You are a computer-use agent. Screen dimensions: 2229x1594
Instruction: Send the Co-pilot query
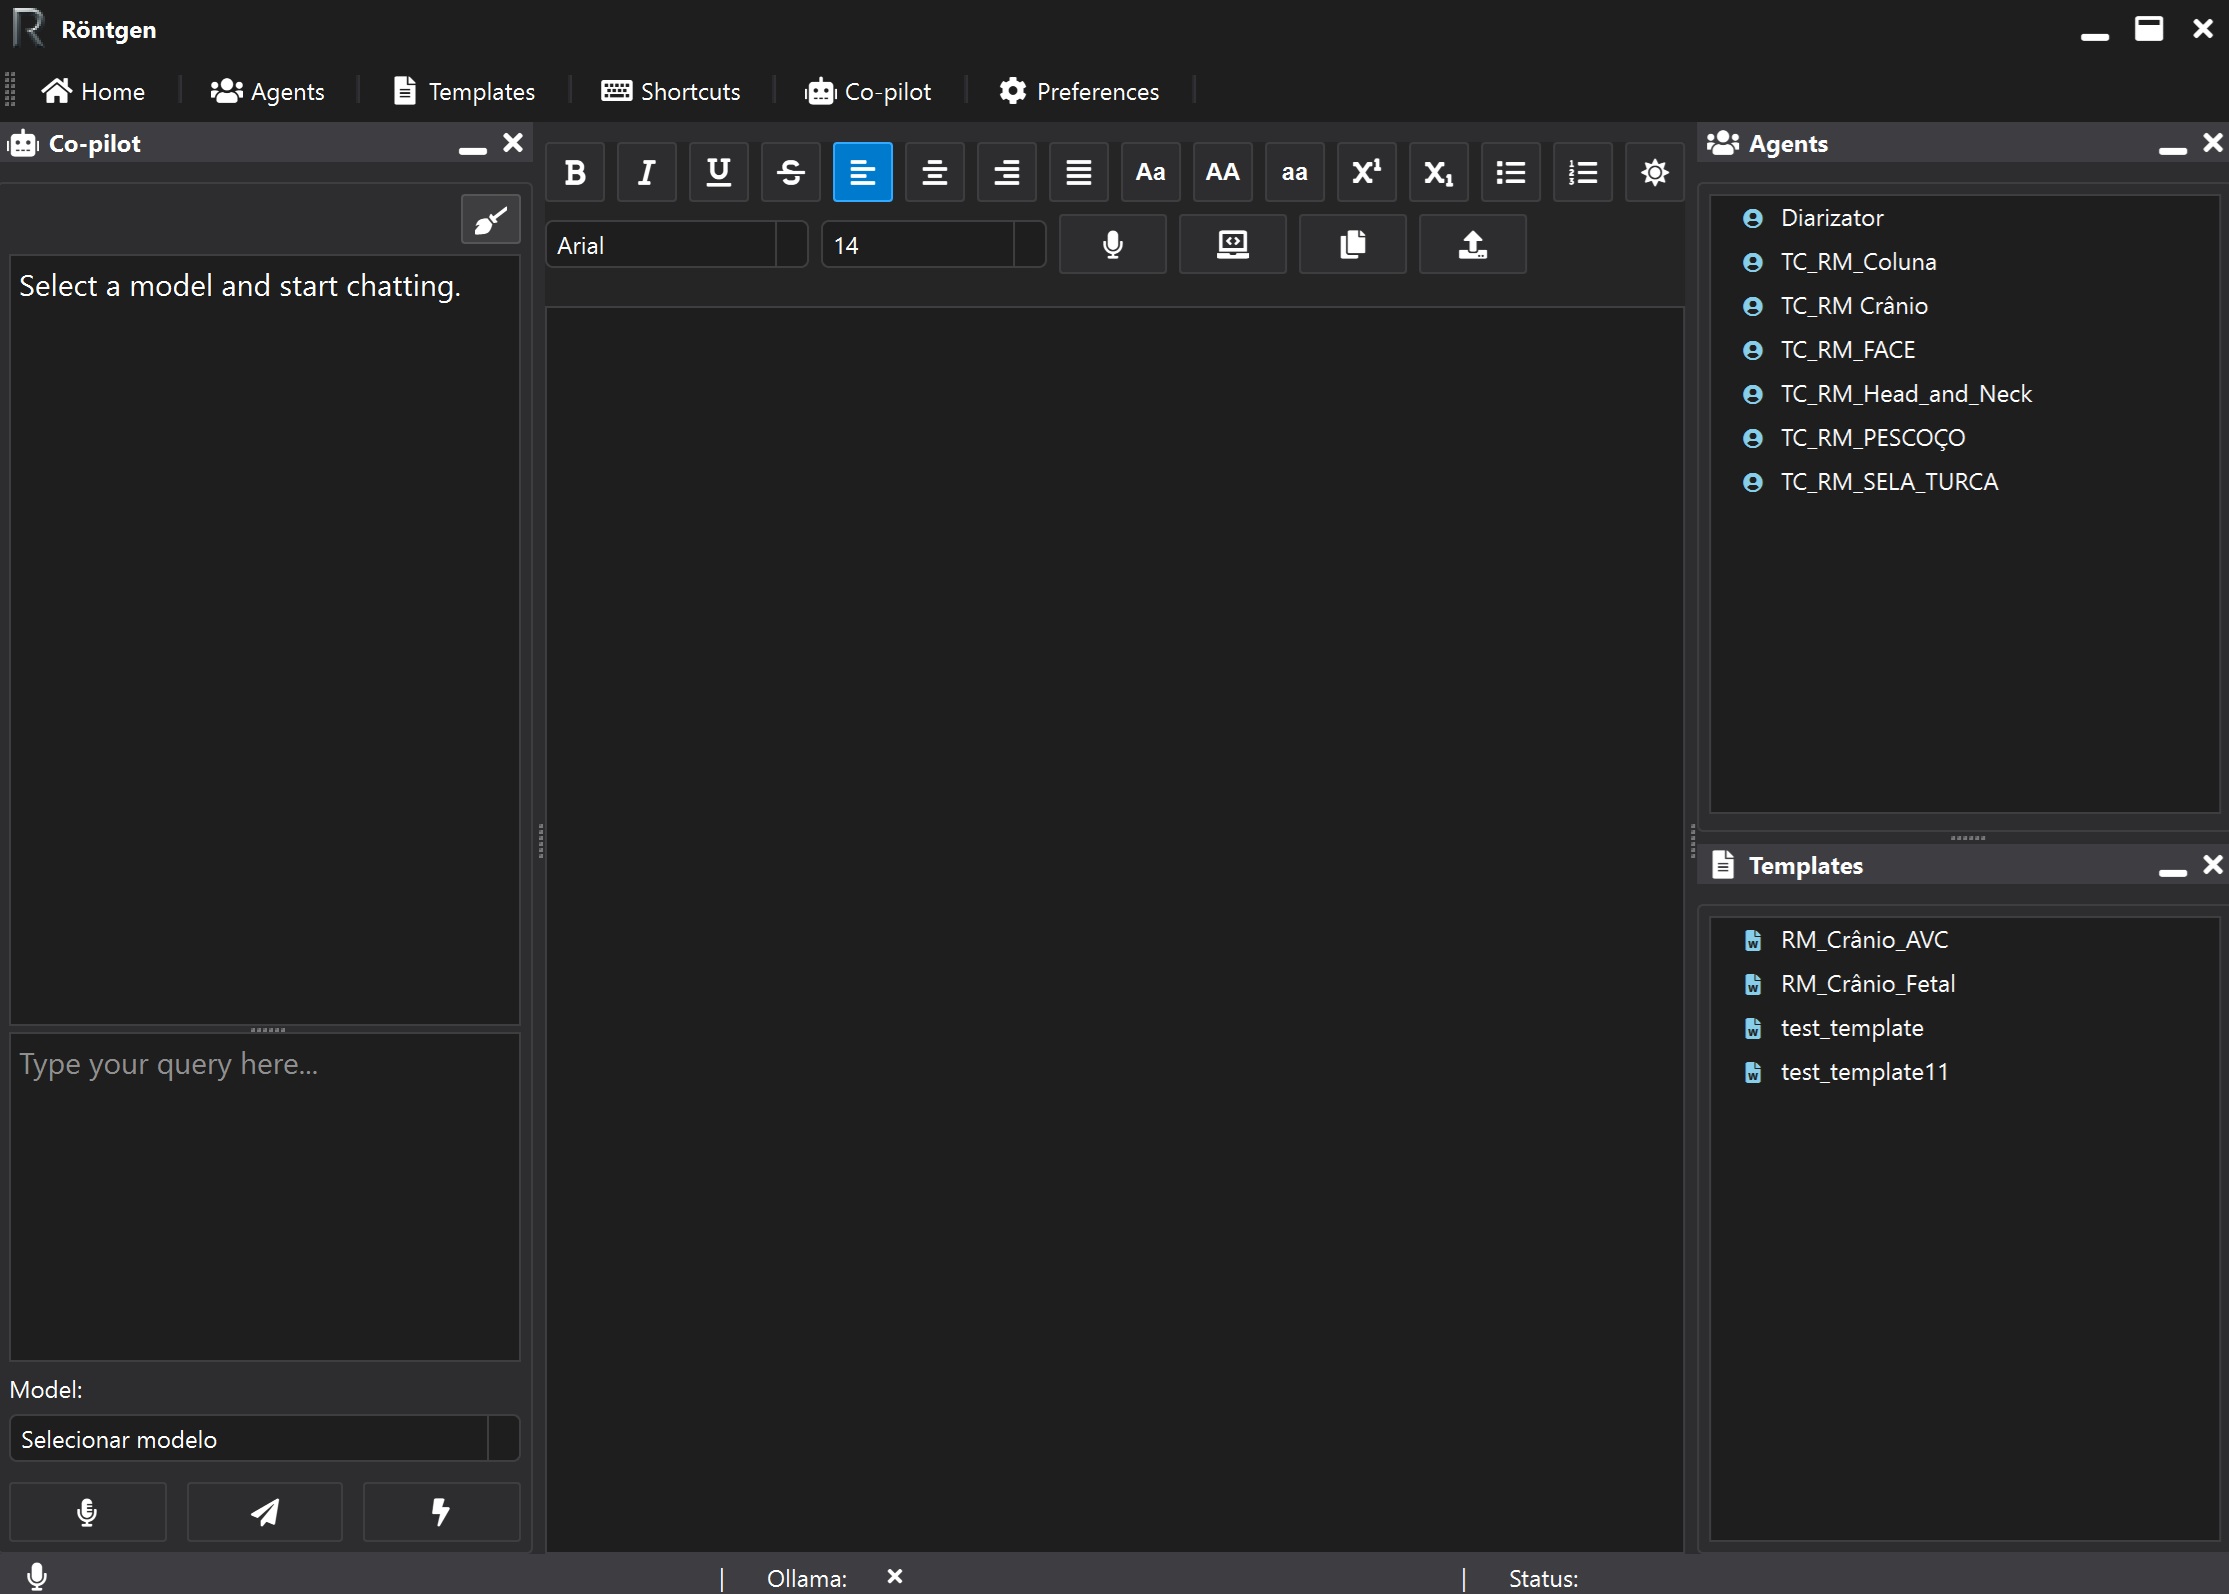coord(265,1512)
